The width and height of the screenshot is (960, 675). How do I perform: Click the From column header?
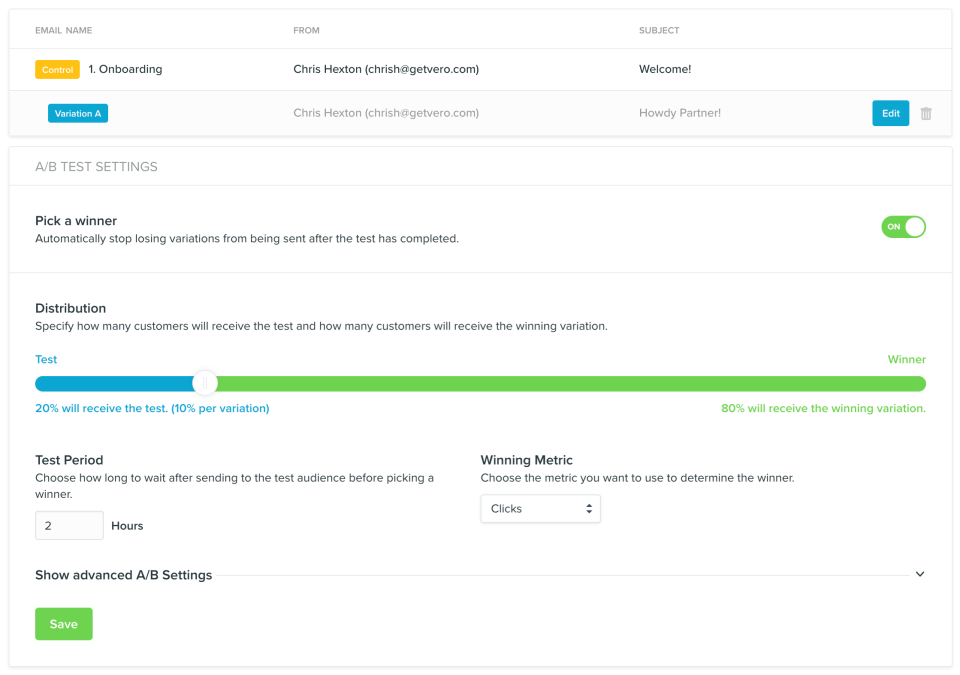click(306, 31)
